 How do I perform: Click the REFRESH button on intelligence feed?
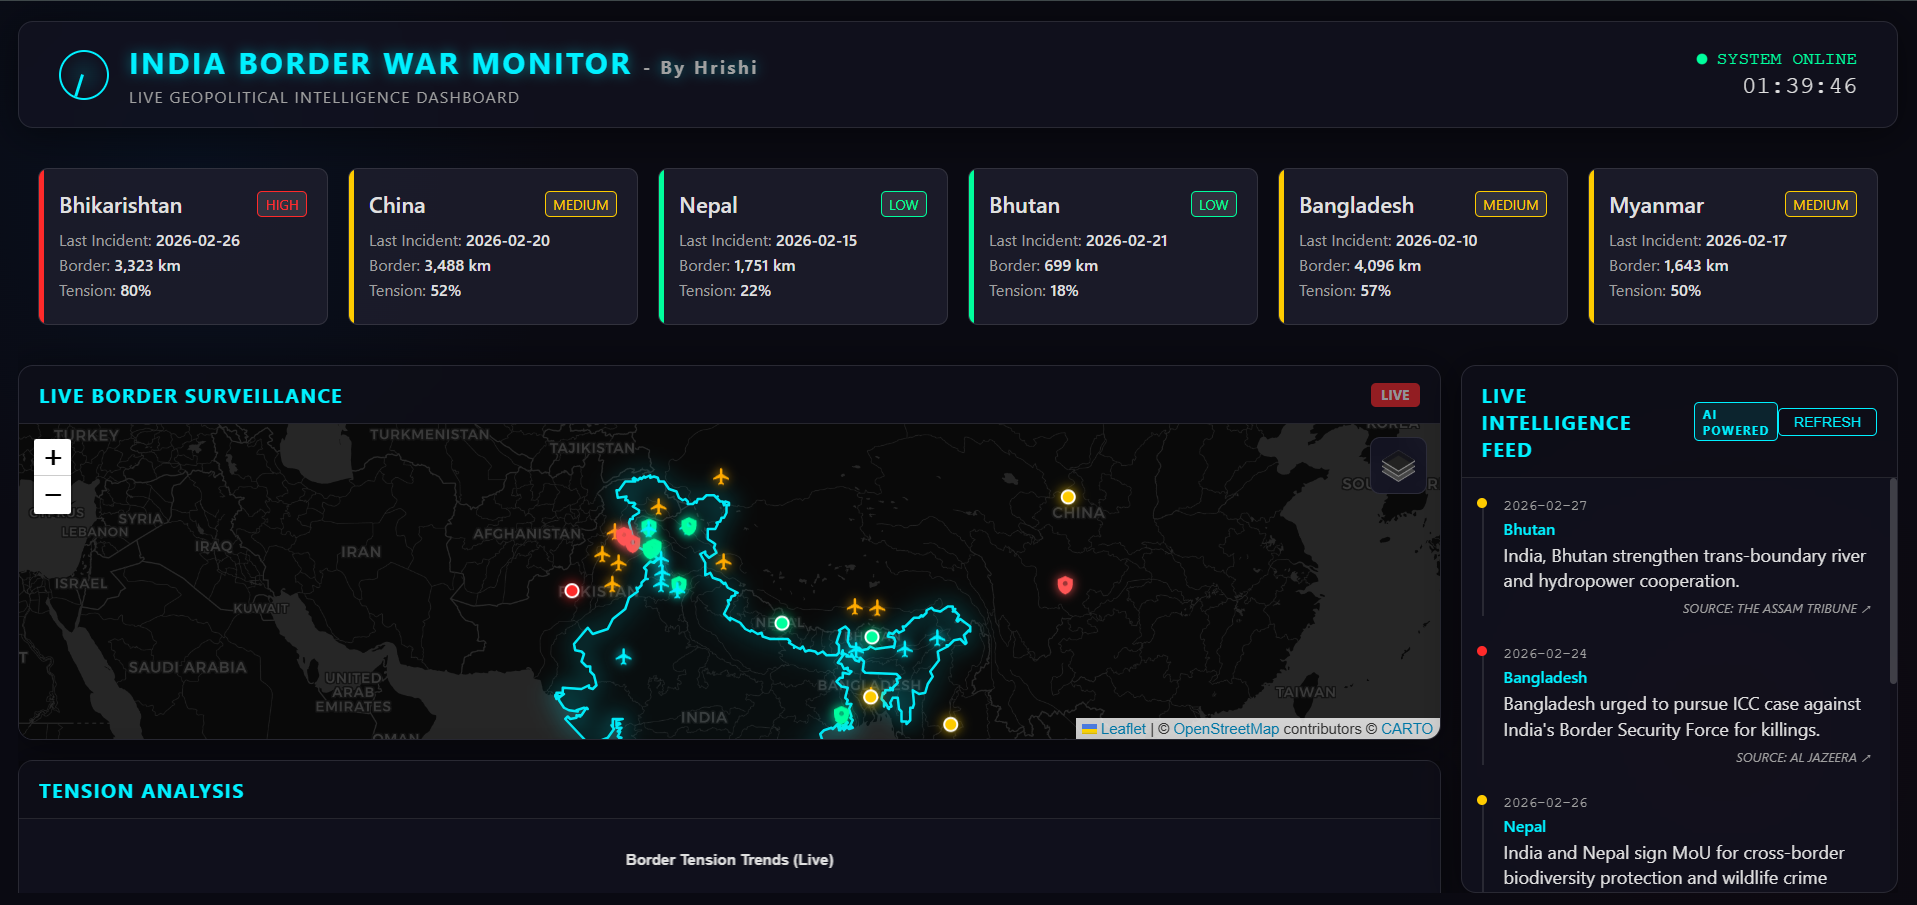click(1827, 421)
